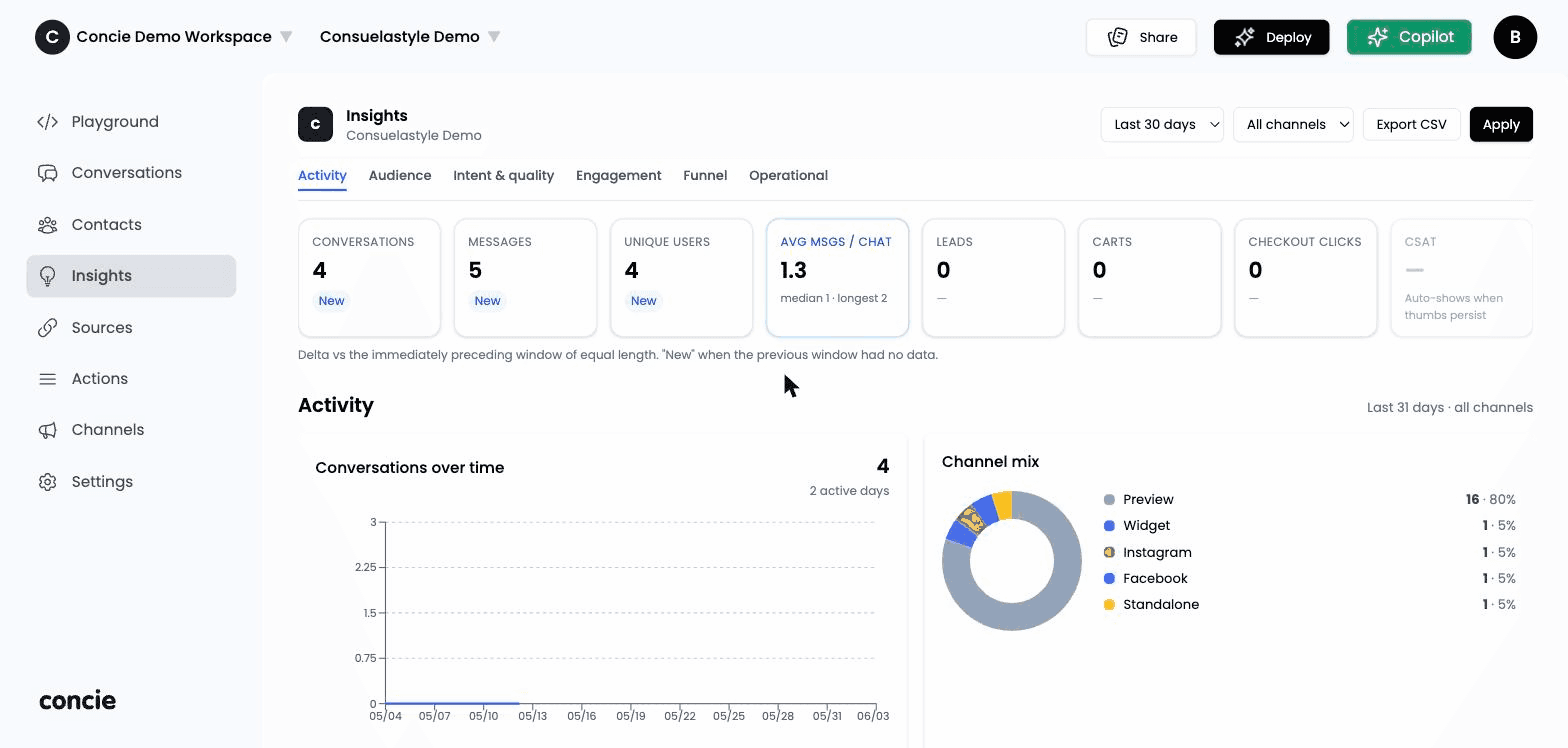
Task: Open the Operational tab
Action: 788,175
